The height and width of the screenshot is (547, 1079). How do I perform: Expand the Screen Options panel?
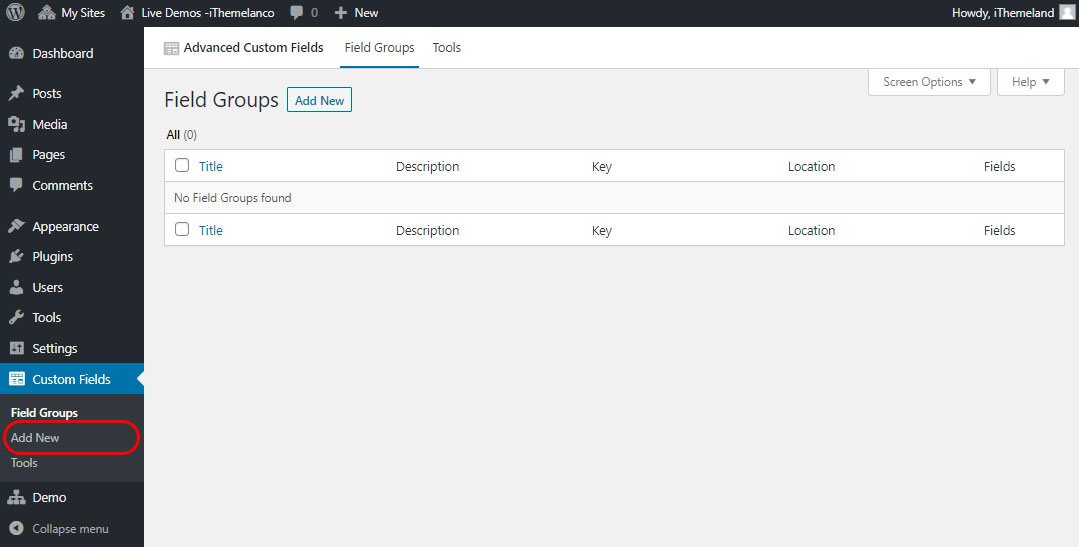click(x=929, y=82)
